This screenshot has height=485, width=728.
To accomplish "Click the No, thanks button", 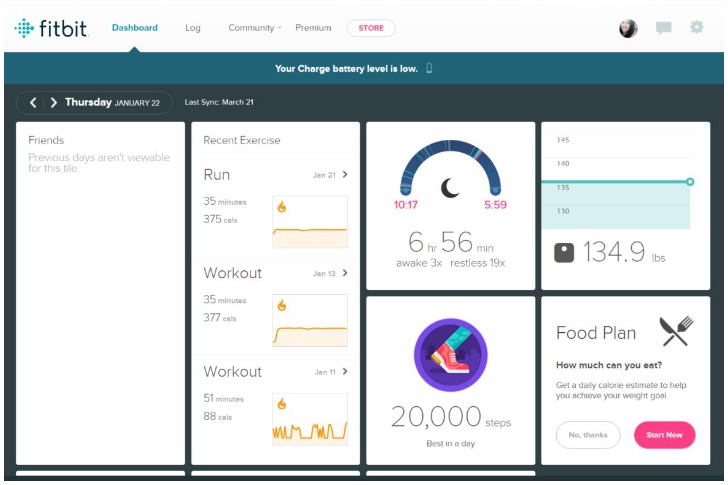I will click(x=588, y=435).
